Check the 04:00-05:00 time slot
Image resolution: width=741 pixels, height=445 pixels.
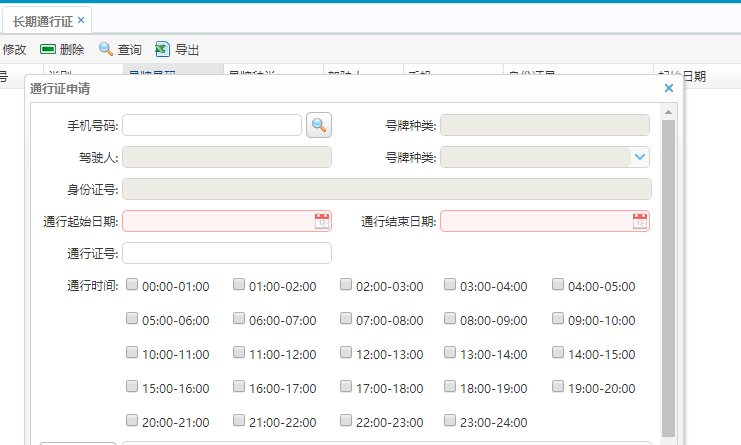coord(558,284)
